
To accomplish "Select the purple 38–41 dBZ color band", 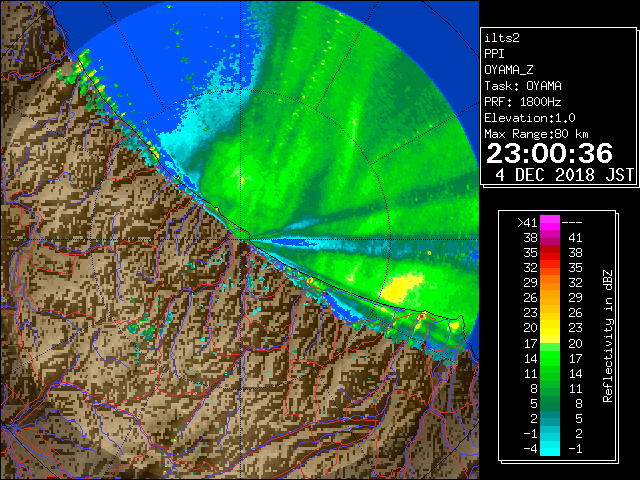I will click(x=550, y=238).
